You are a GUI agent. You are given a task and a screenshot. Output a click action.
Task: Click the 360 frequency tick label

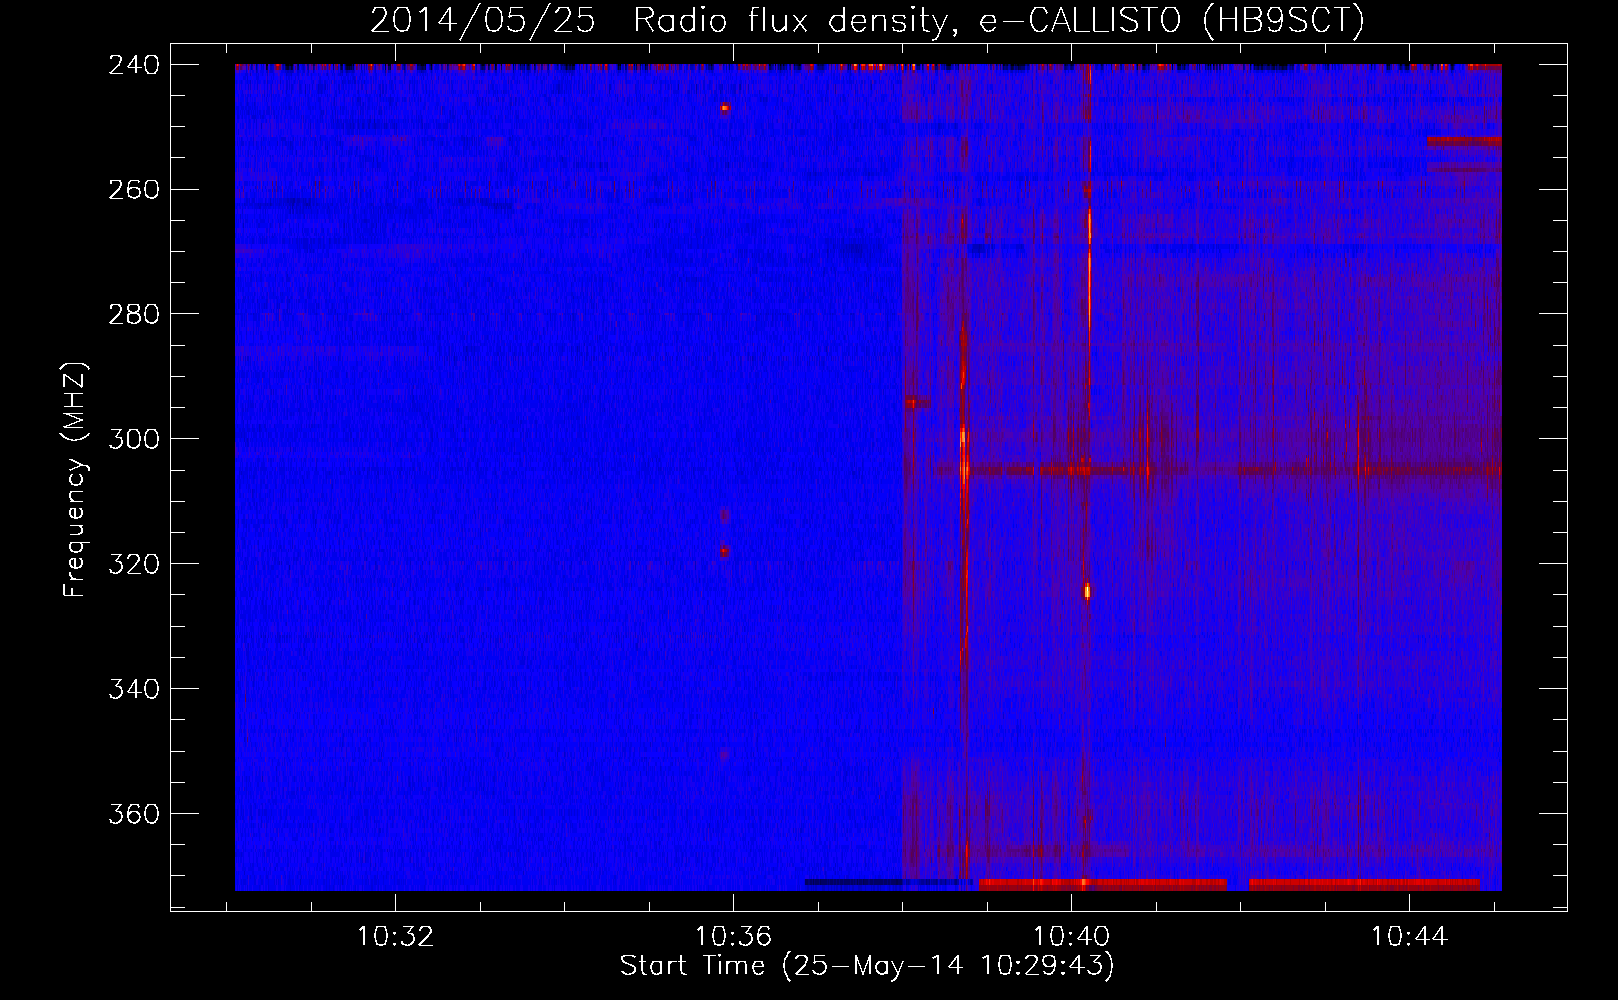(134, 814)
